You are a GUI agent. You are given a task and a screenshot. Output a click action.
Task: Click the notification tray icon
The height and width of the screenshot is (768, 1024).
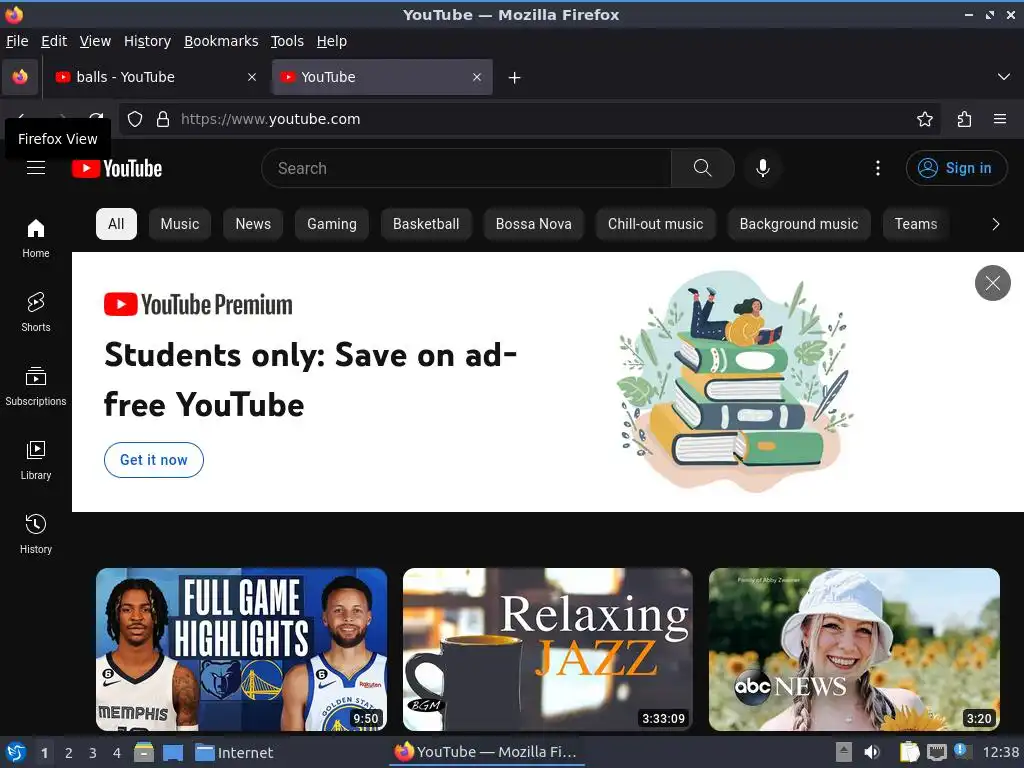(961, 750)
